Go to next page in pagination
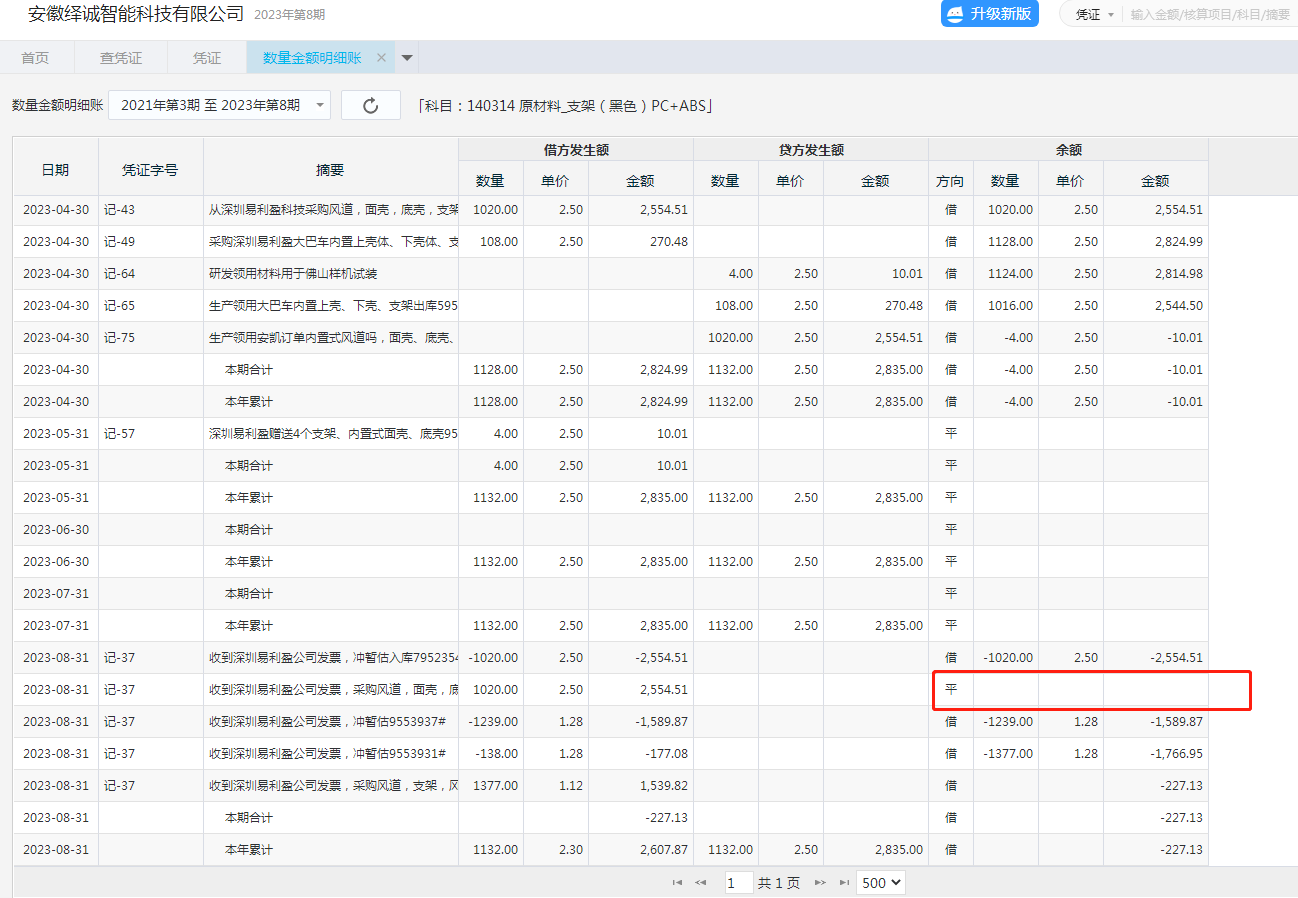 coord(821,883)
